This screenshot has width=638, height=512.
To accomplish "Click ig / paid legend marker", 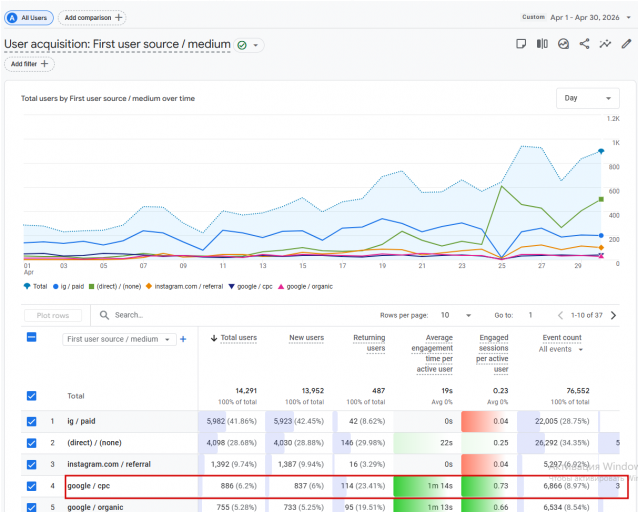I will tap(56, 287).
